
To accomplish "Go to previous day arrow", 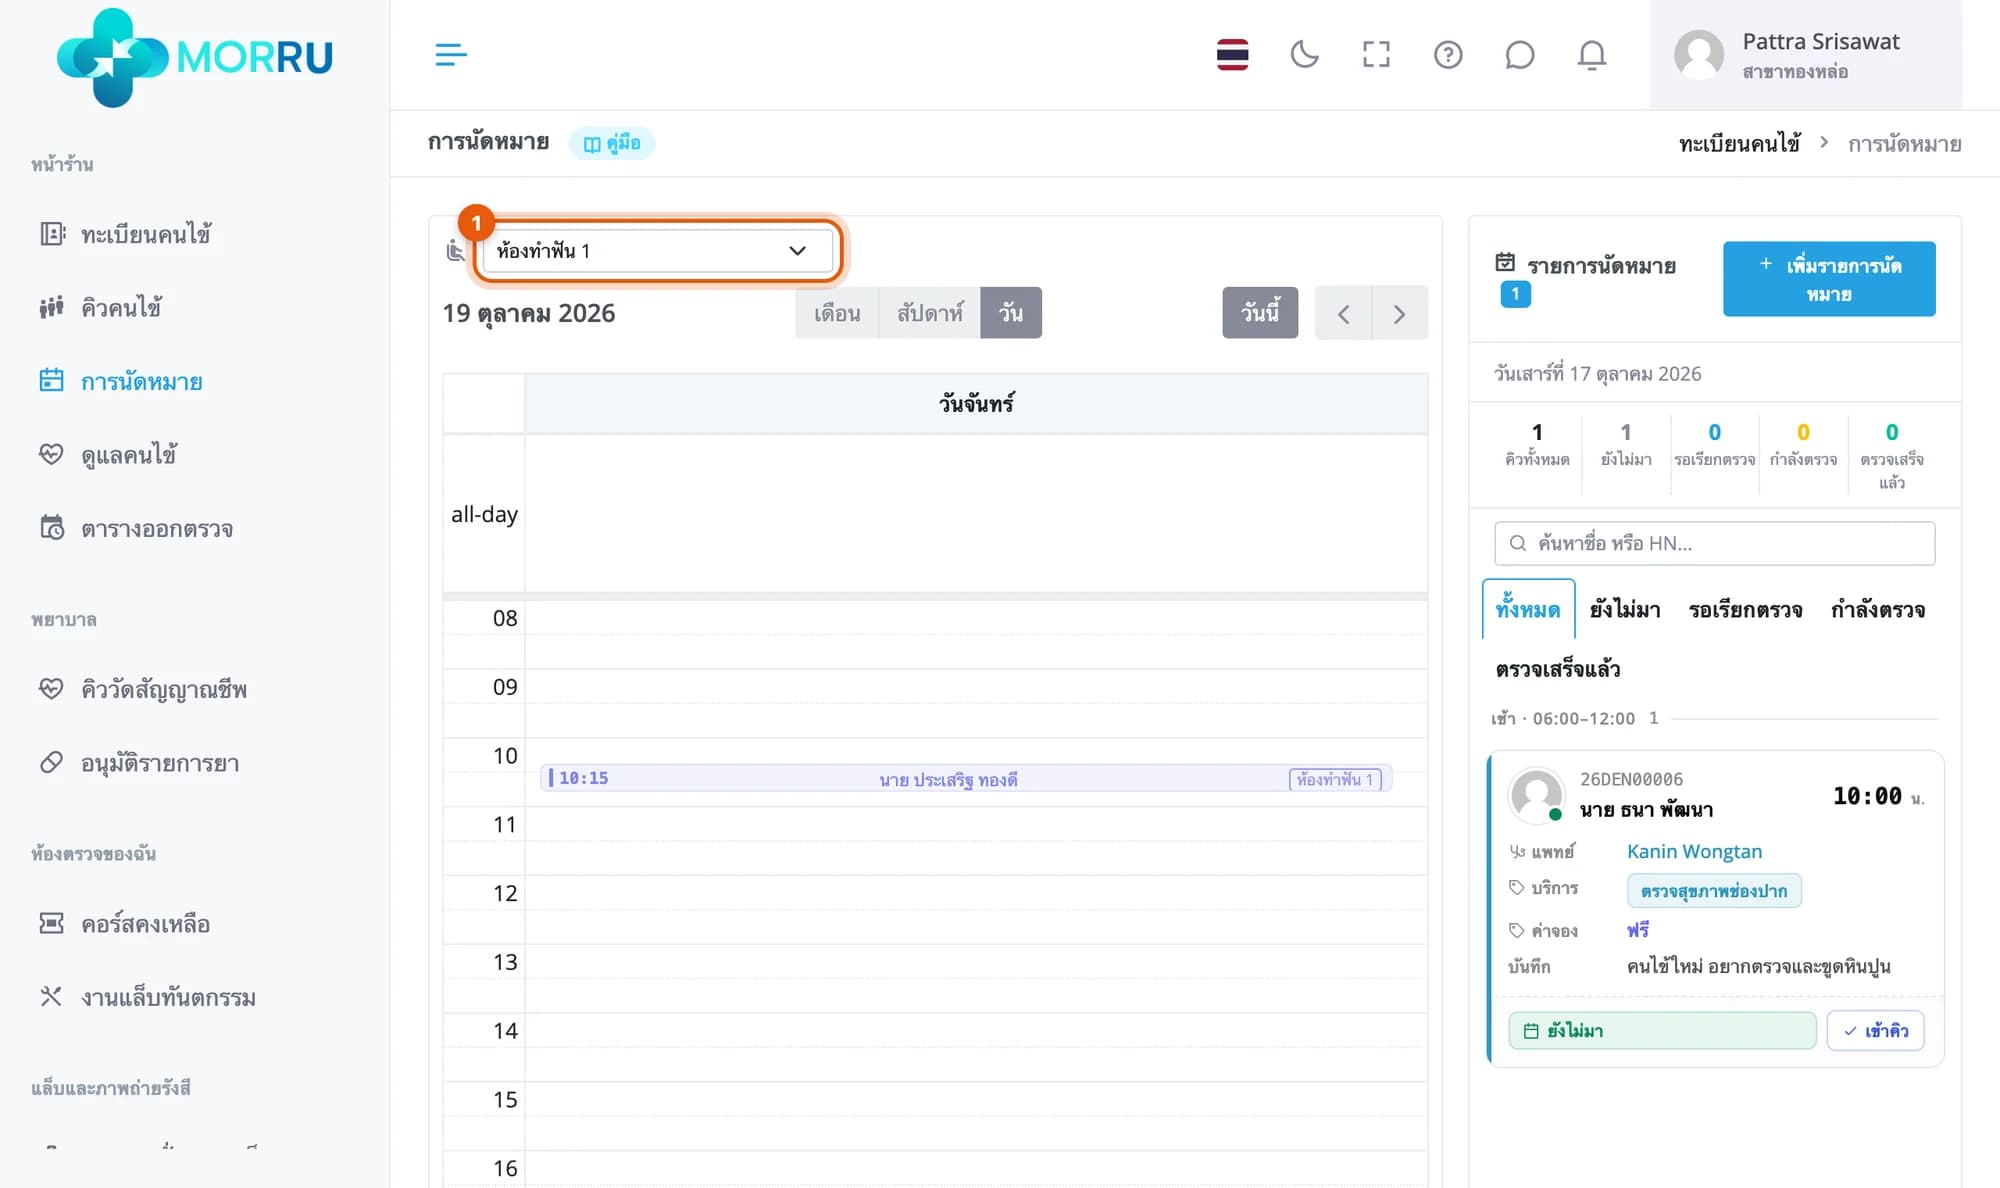I will click(x=1343, y=314).
